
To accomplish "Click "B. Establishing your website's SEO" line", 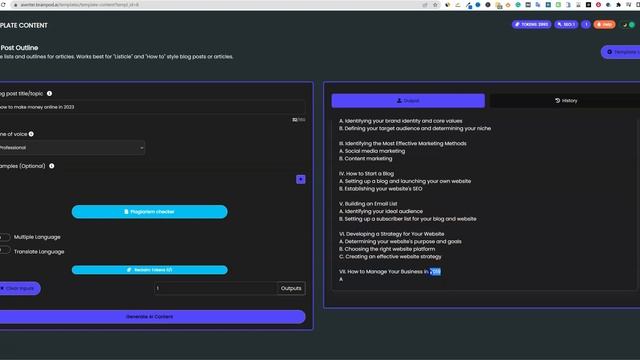I will click(380, 189).
